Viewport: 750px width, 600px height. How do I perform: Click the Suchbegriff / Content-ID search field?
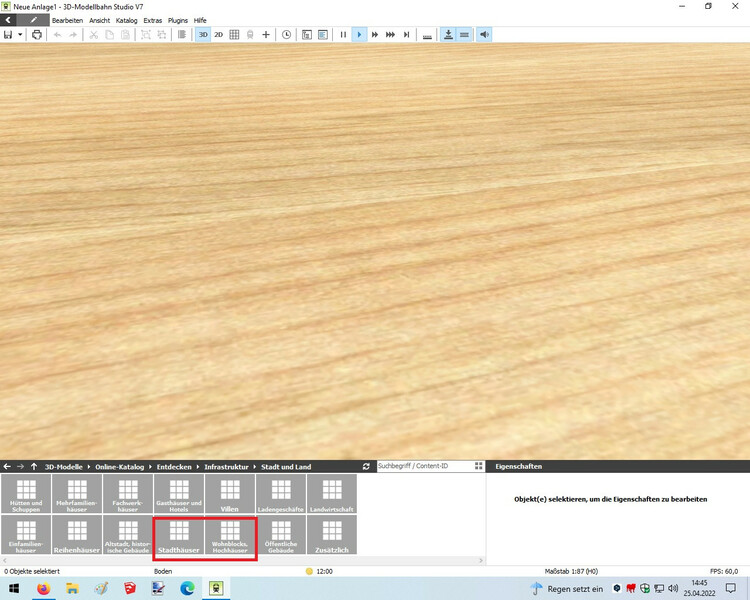pos(425,466)
